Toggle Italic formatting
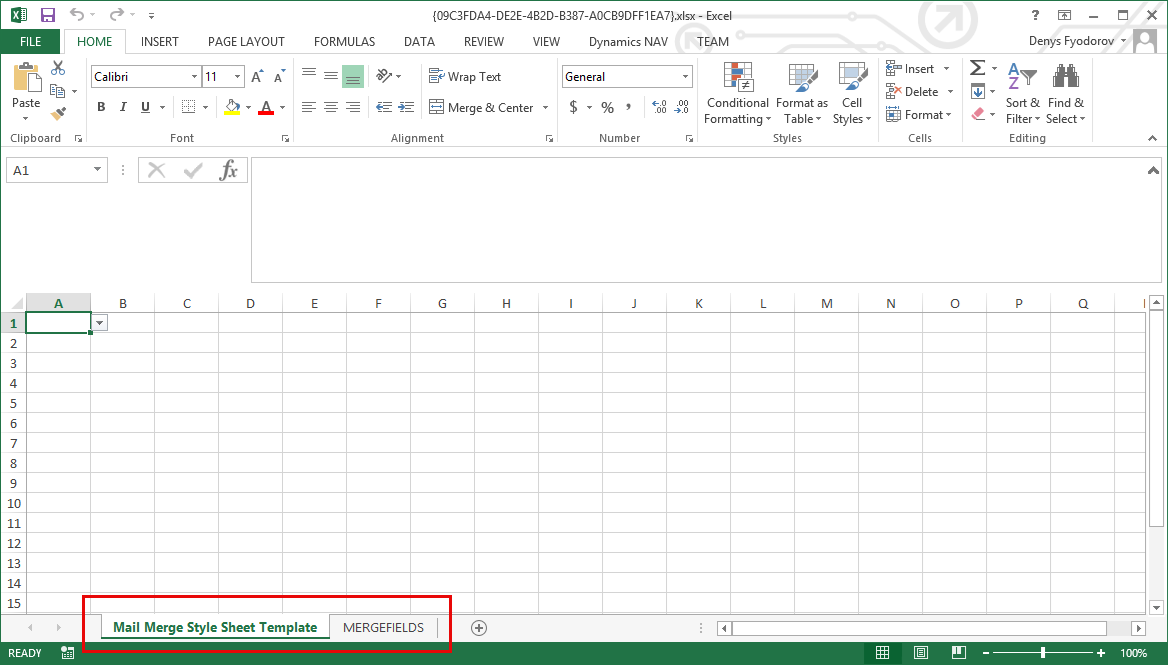 tap(123, 107)
